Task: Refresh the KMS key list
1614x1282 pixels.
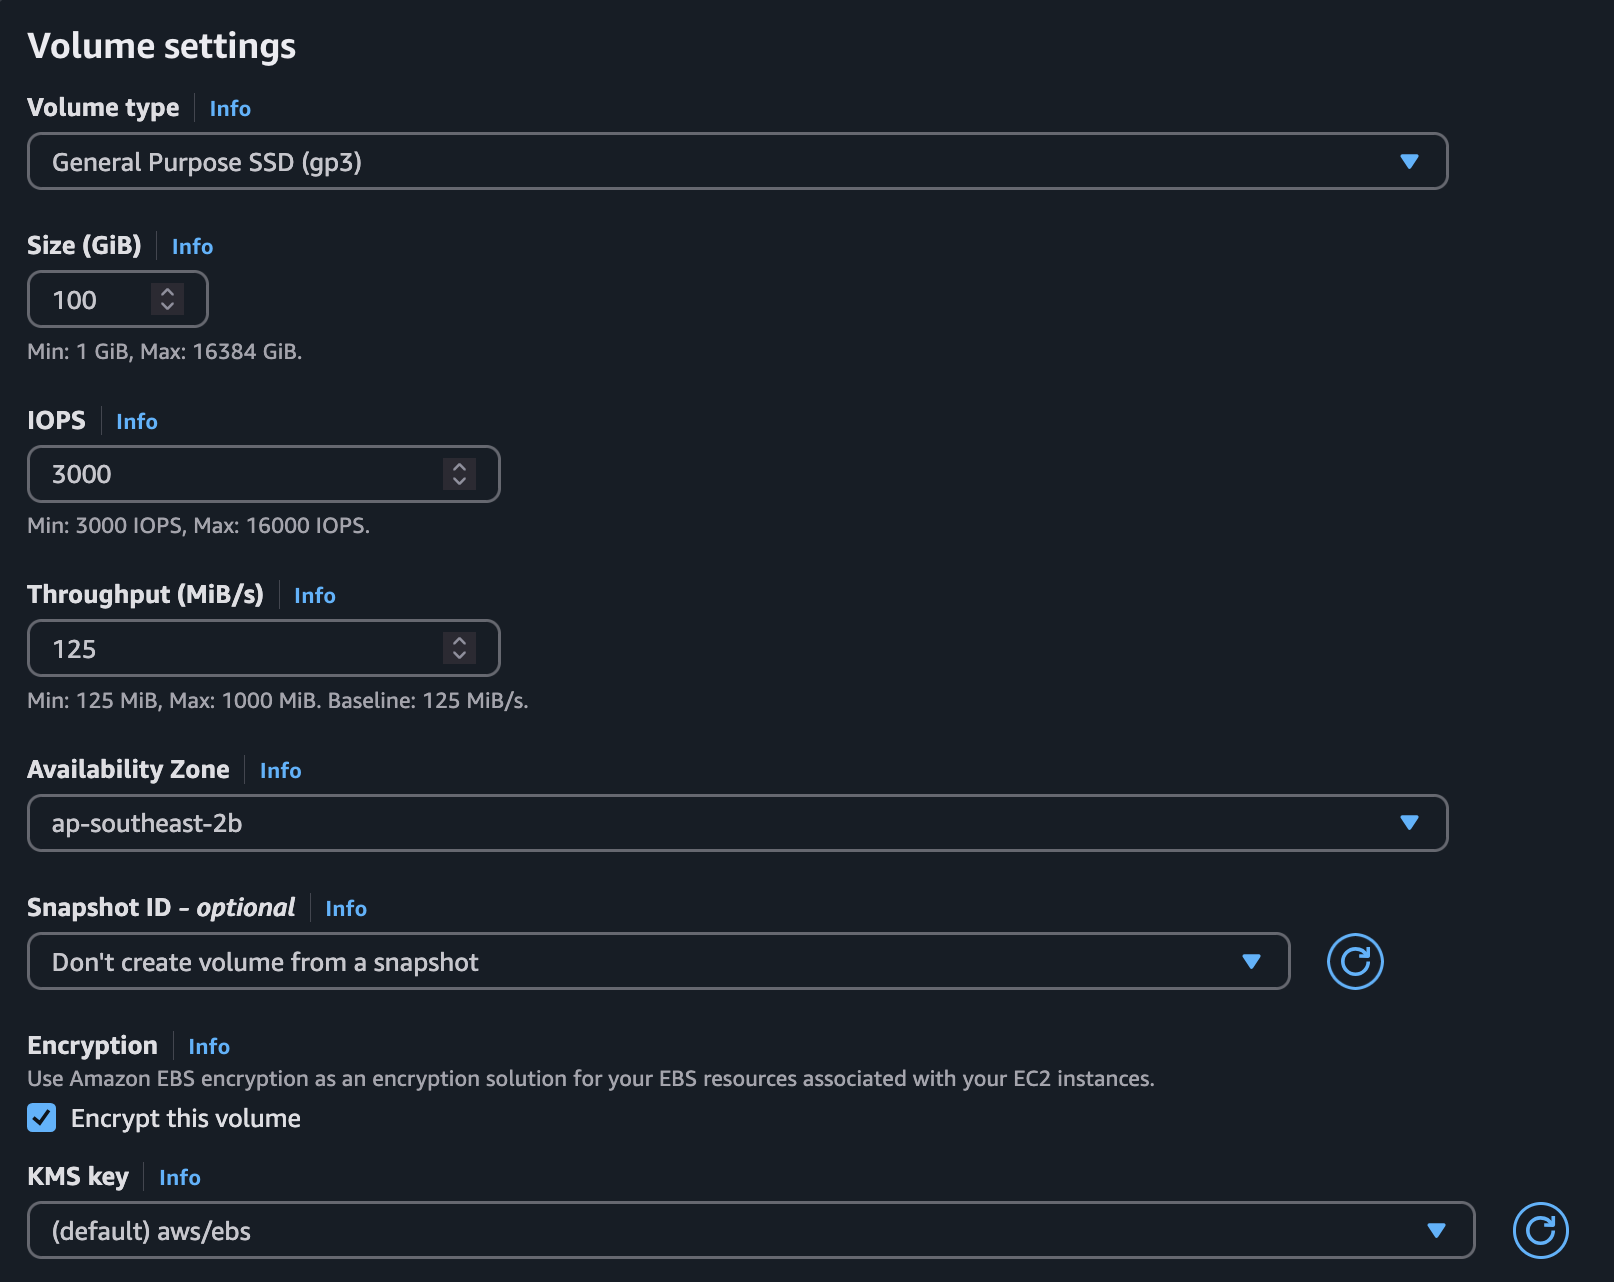Action: (x=1541, y=1230)
